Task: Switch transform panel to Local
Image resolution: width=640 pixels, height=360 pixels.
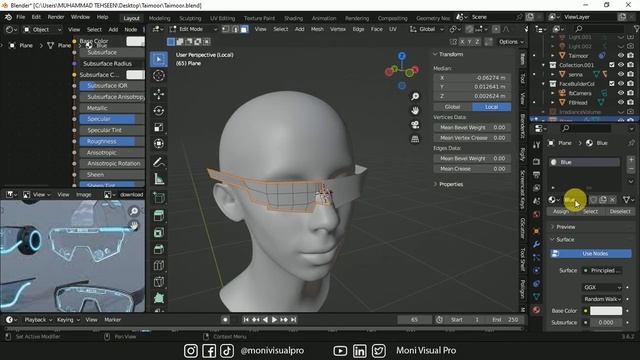Action: [491, 107]
